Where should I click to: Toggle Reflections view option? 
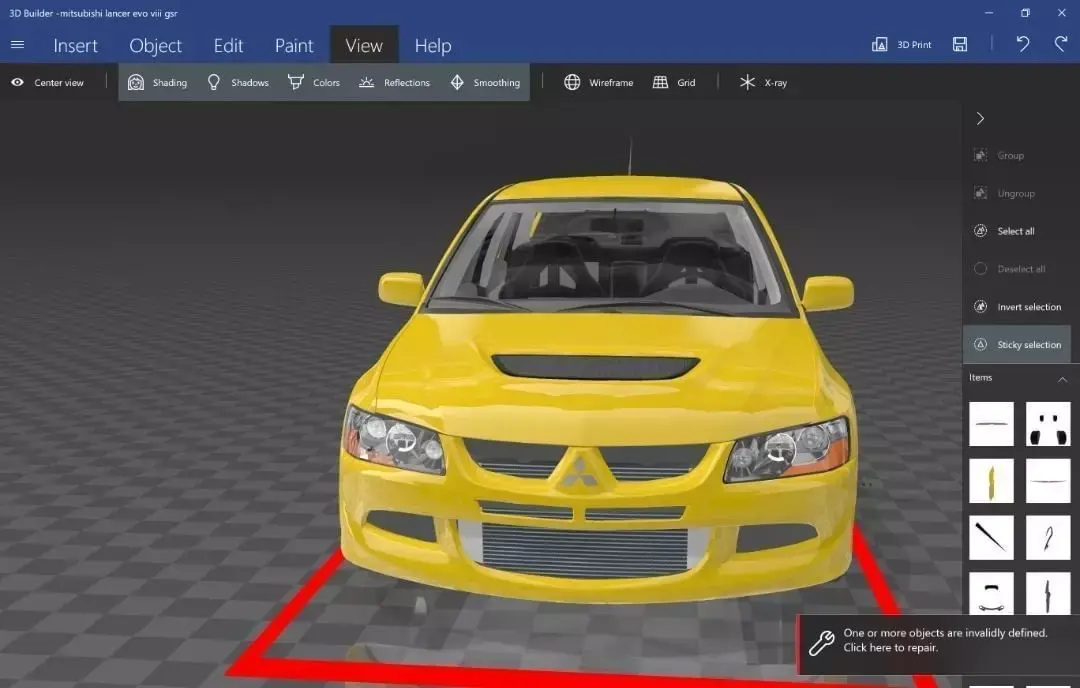point(394,83)
